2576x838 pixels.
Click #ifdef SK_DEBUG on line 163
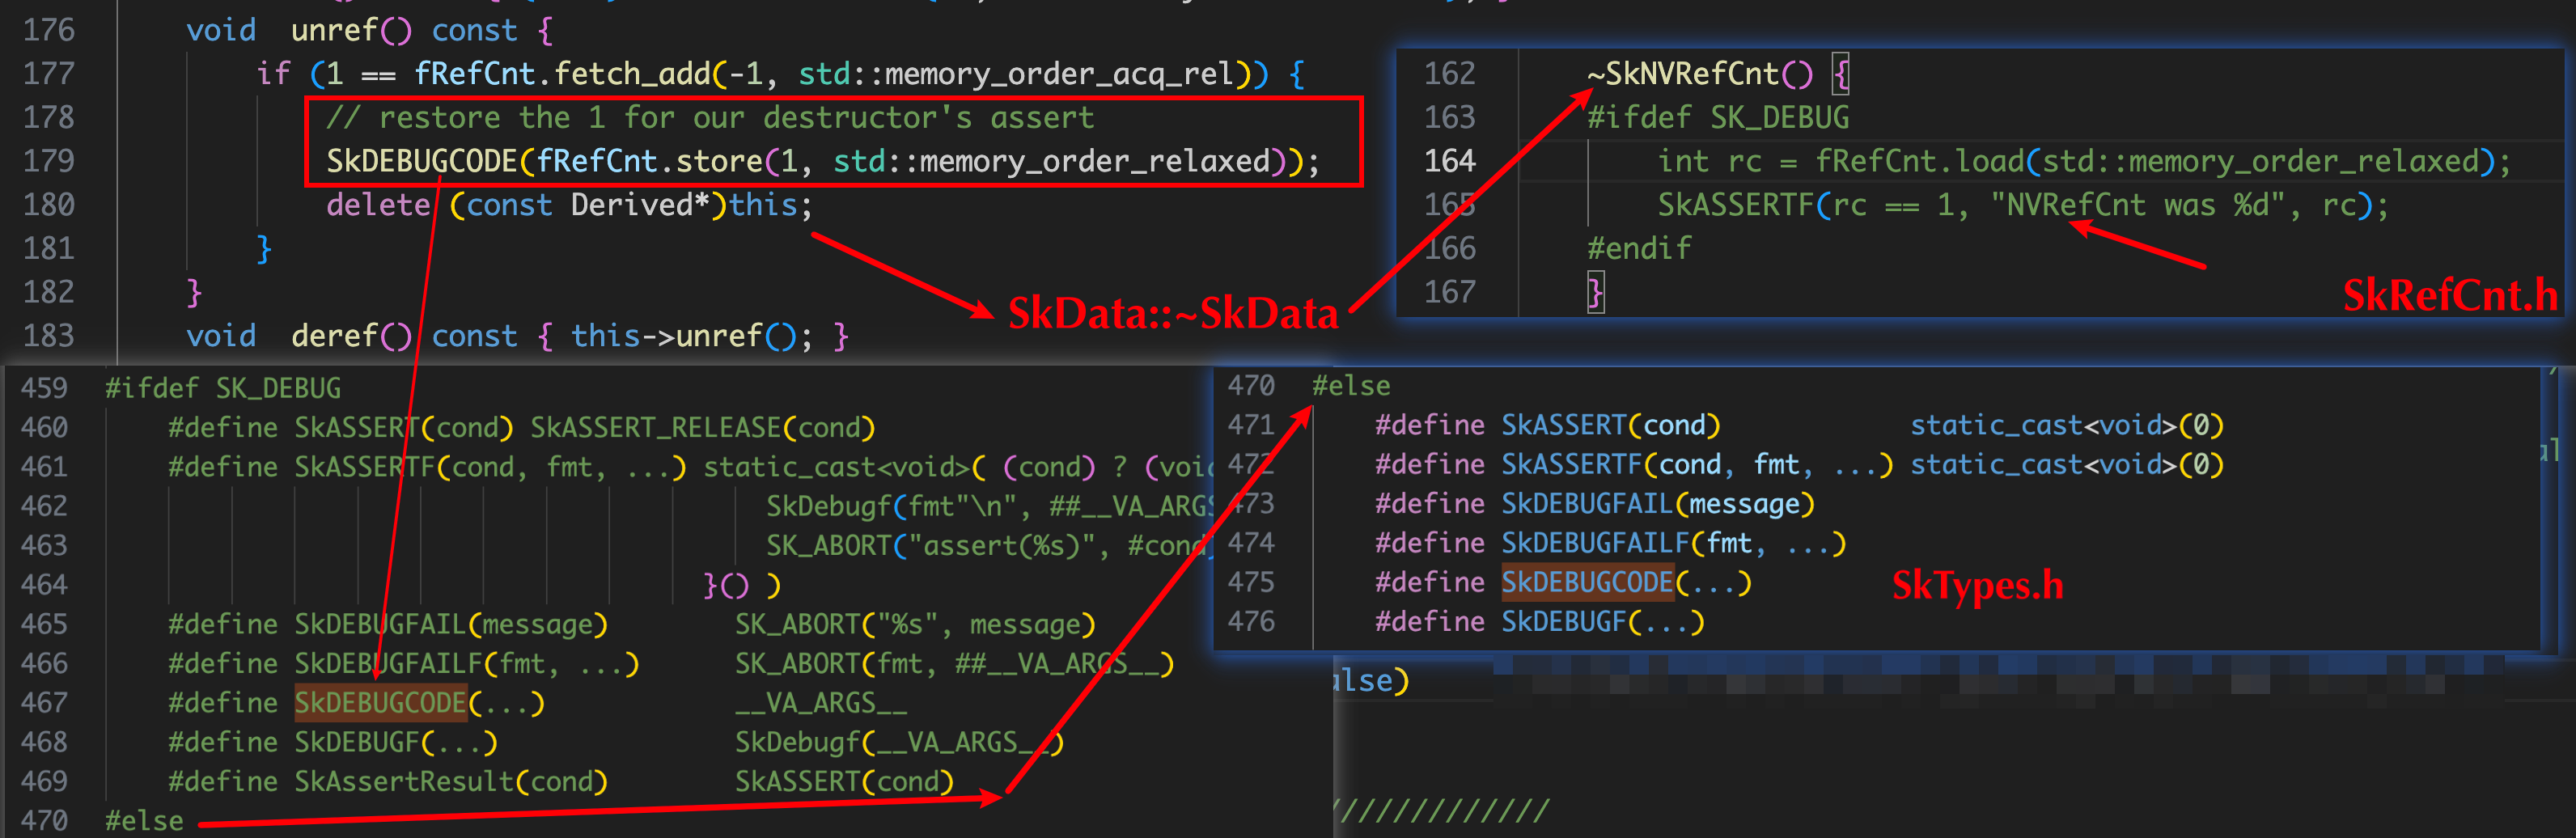click(1718, 118)
